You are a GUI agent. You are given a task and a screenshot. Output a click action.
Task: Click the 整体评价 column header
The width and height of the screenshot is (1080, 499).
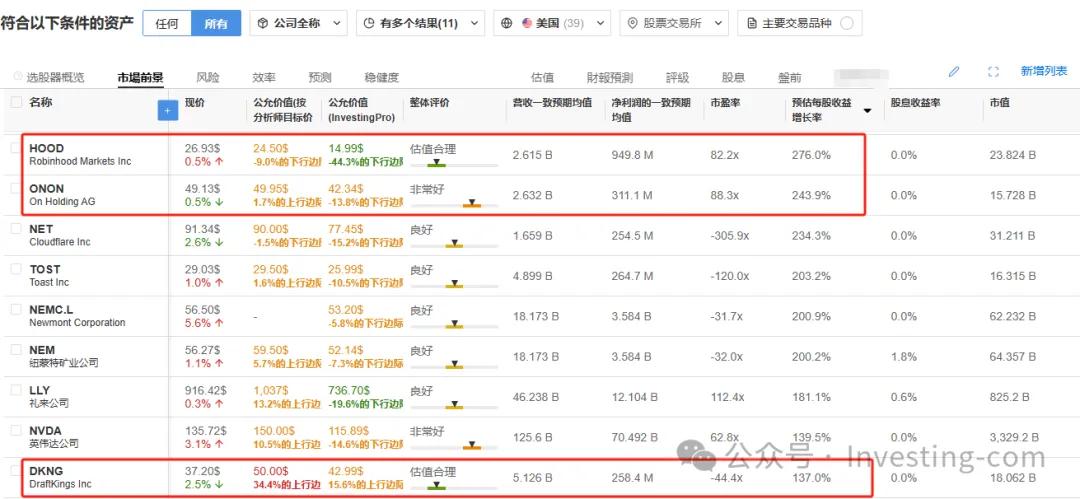[429, 103]
